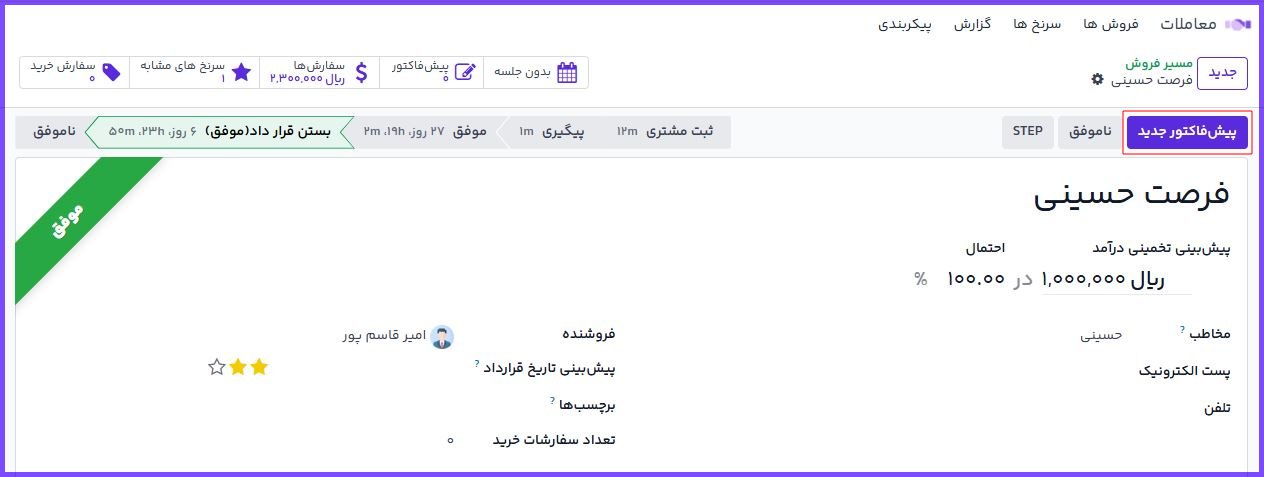Set priority to the third (empty) star
This screenshot has height=477, width=1264.
coord(216,367)
